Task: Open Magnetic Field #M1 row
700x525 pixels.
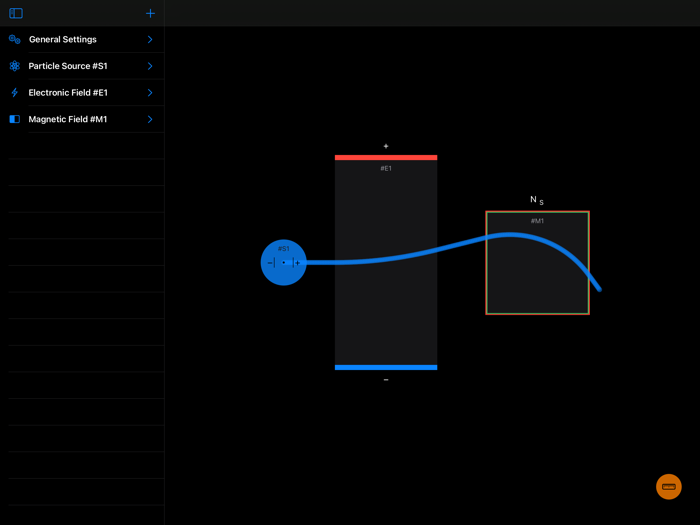Action: coord(82,119)
